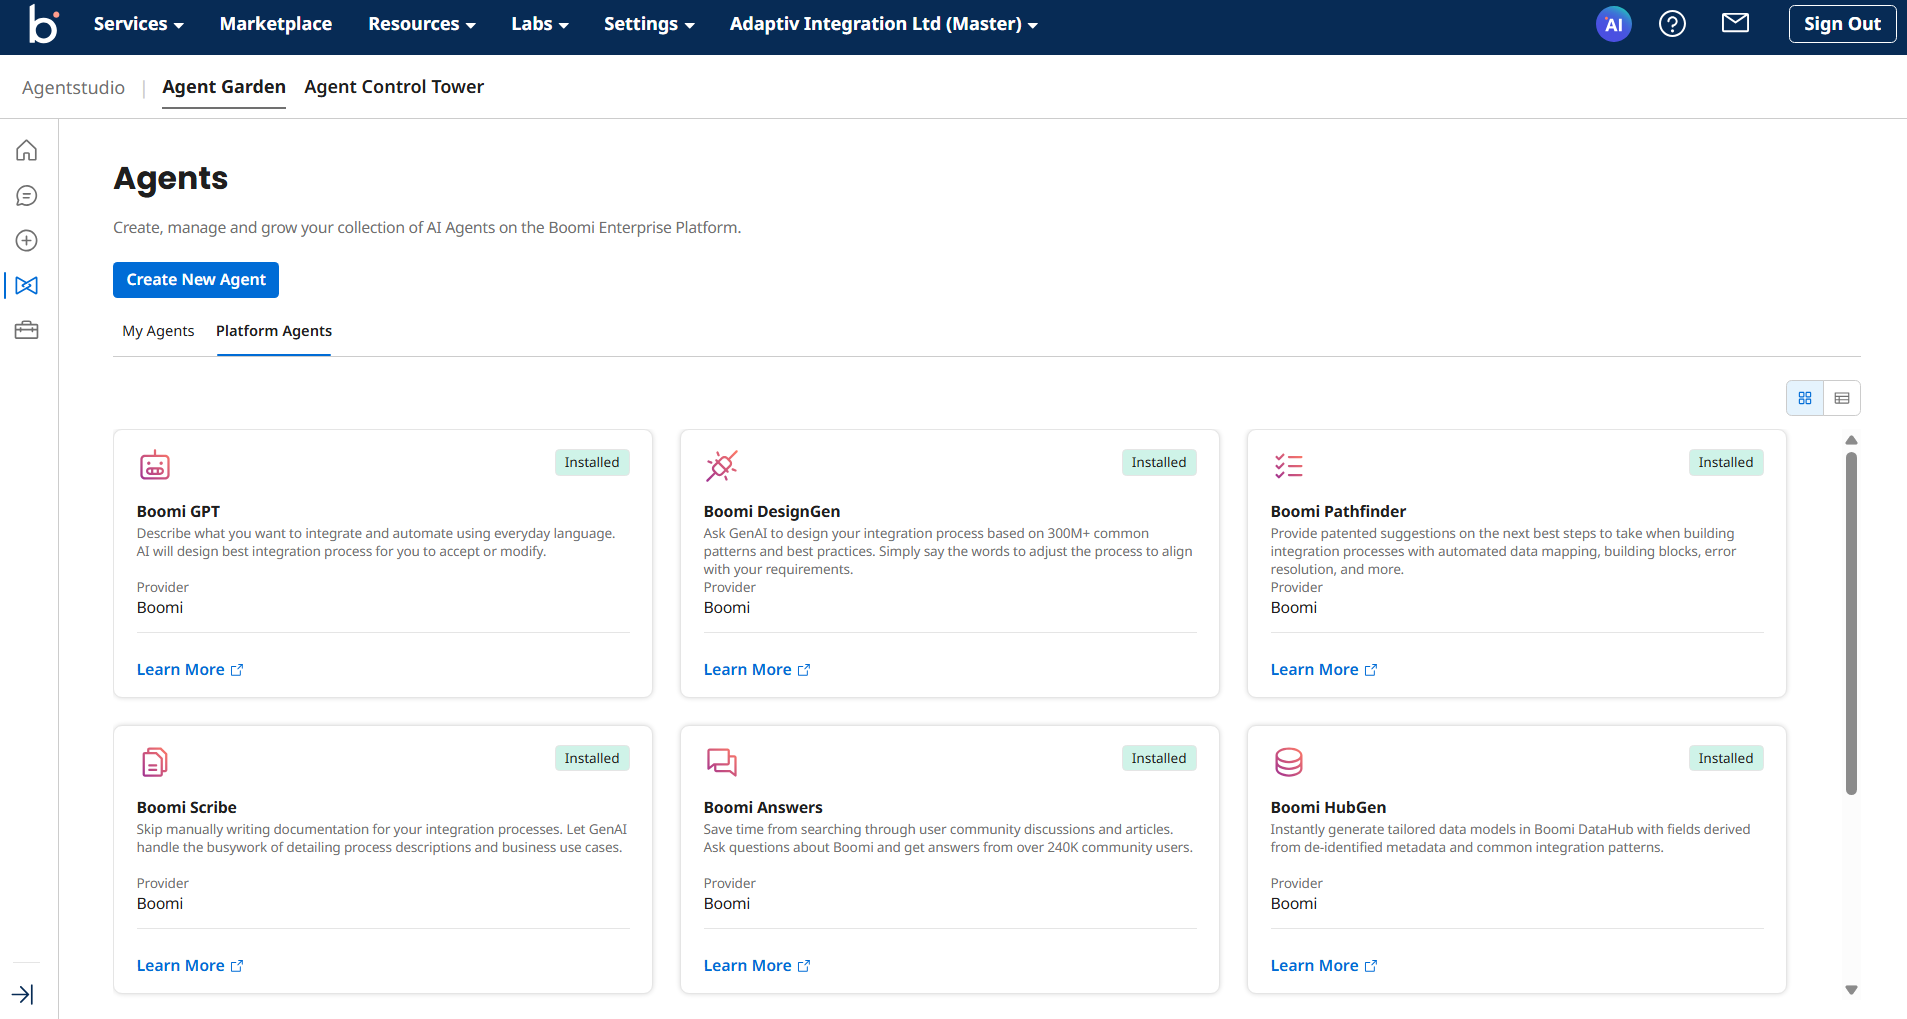The width and height of the screenshot is (1907, 1019).
Task: Click the Boomi HubGen database icon
Action: (1289, 762)
